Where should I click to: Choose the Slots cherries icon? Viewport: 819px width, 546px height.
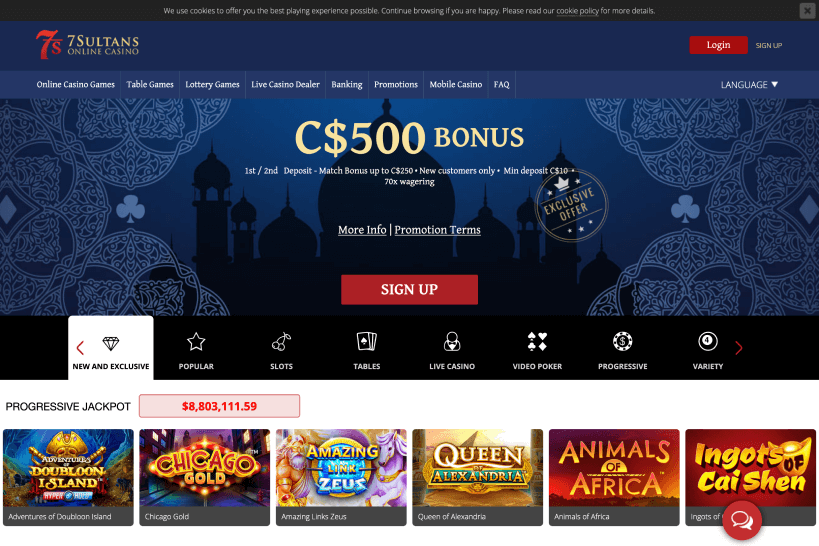281,348
